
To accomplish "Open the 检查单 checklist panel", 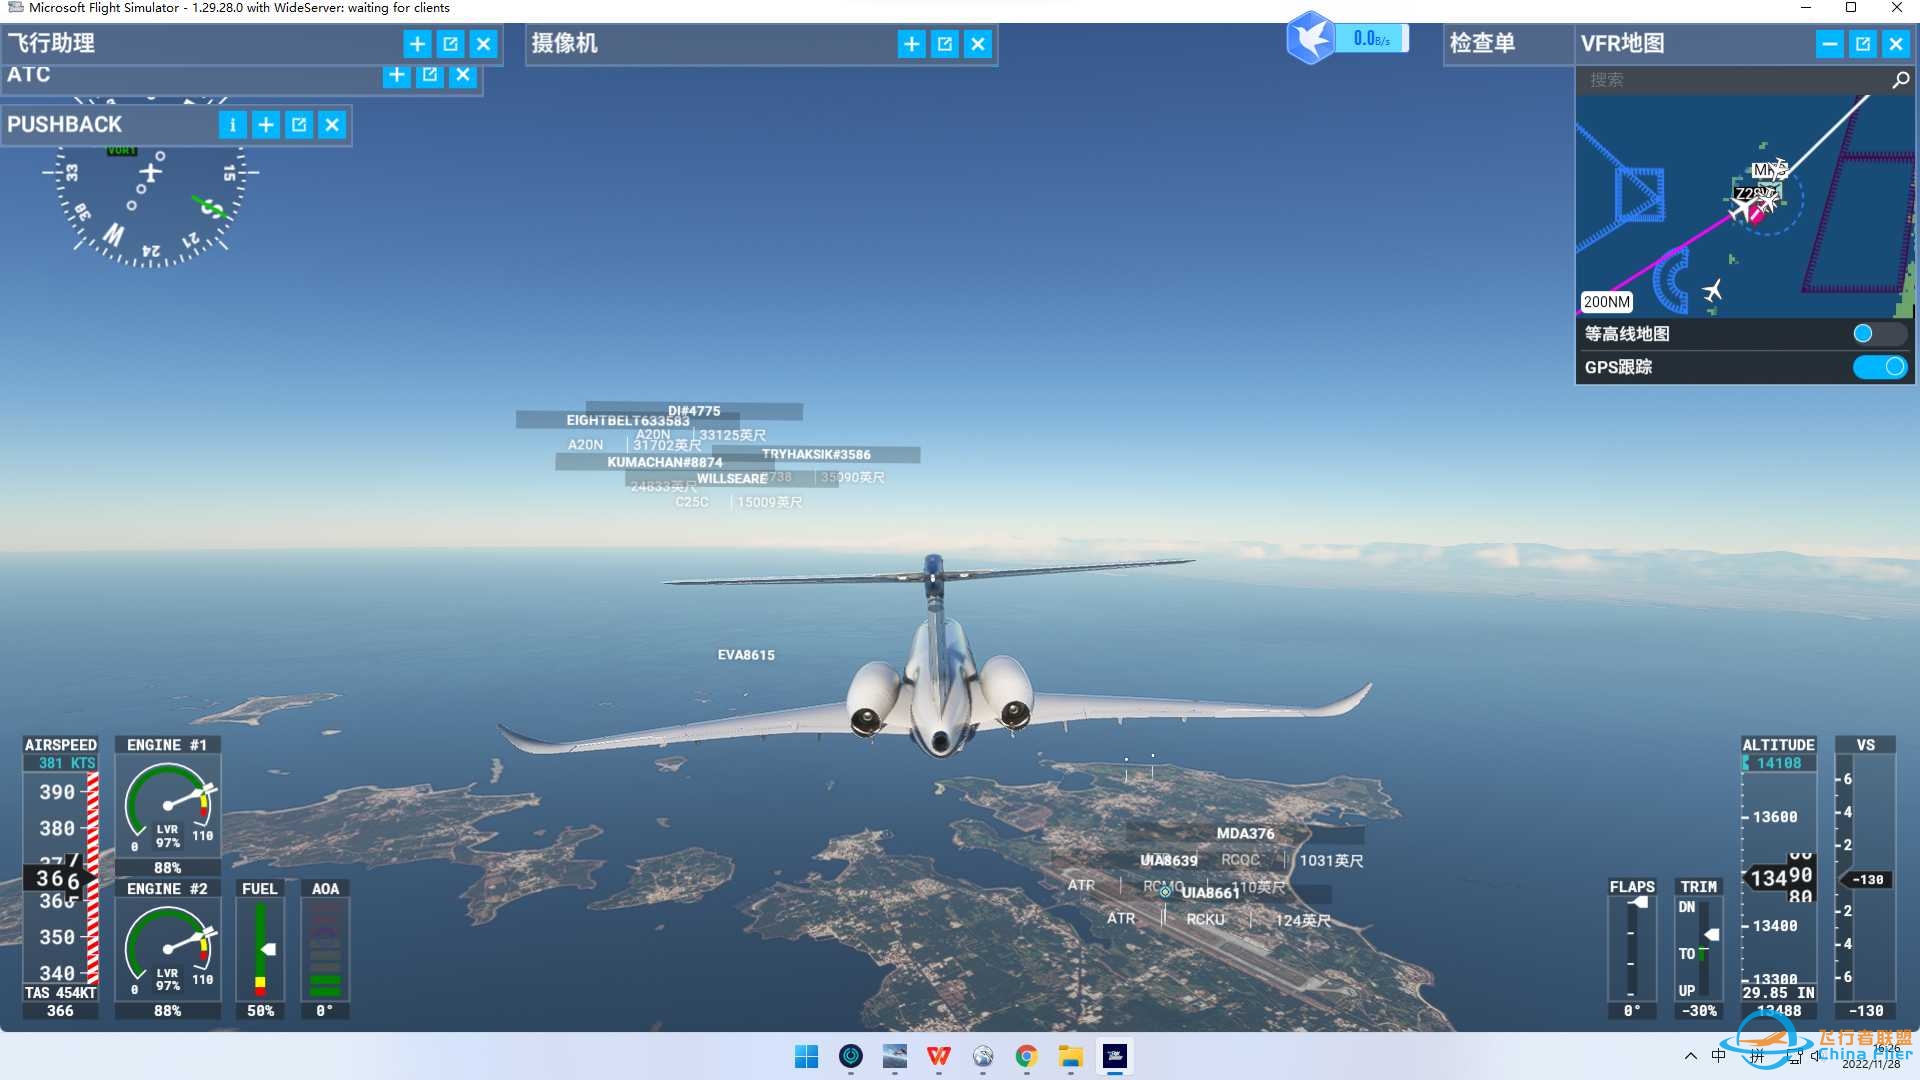I will click(x=1482, y=44).
